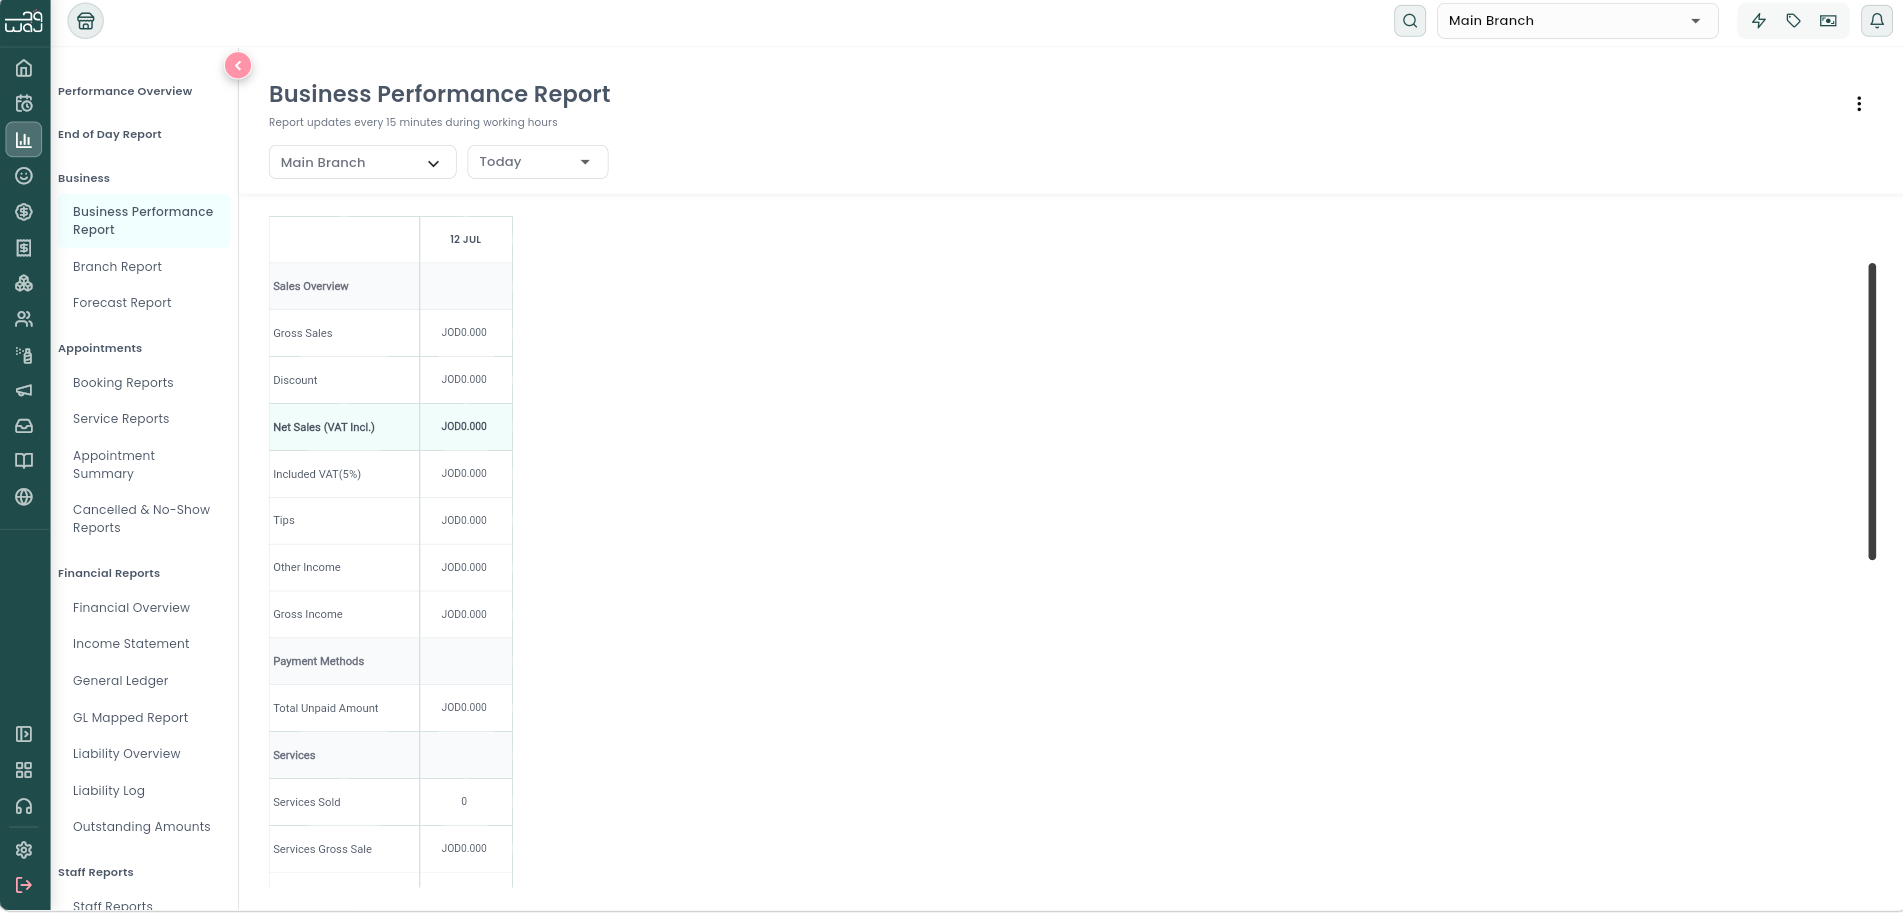Viewport: 1903px width, 915px height.
Task: Select Branch Report in sidebar
Action: click(x=117, y=267)
